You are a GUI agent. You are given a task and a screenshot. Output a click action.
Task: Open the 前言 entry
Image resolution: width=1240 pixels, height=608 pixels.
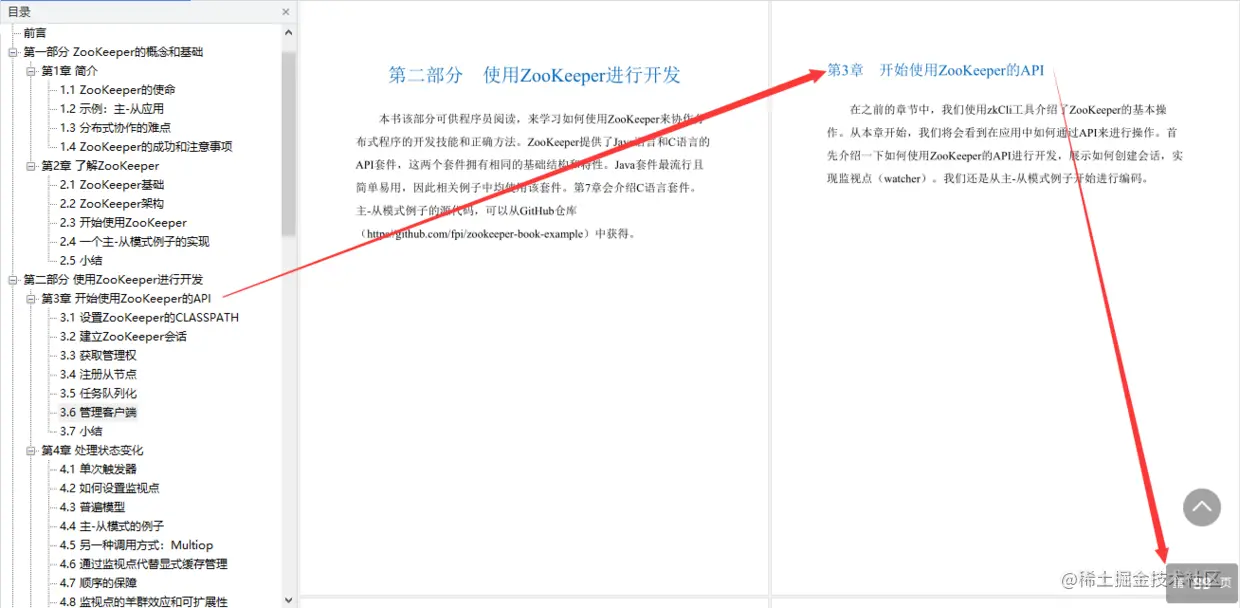coord(35,33)
